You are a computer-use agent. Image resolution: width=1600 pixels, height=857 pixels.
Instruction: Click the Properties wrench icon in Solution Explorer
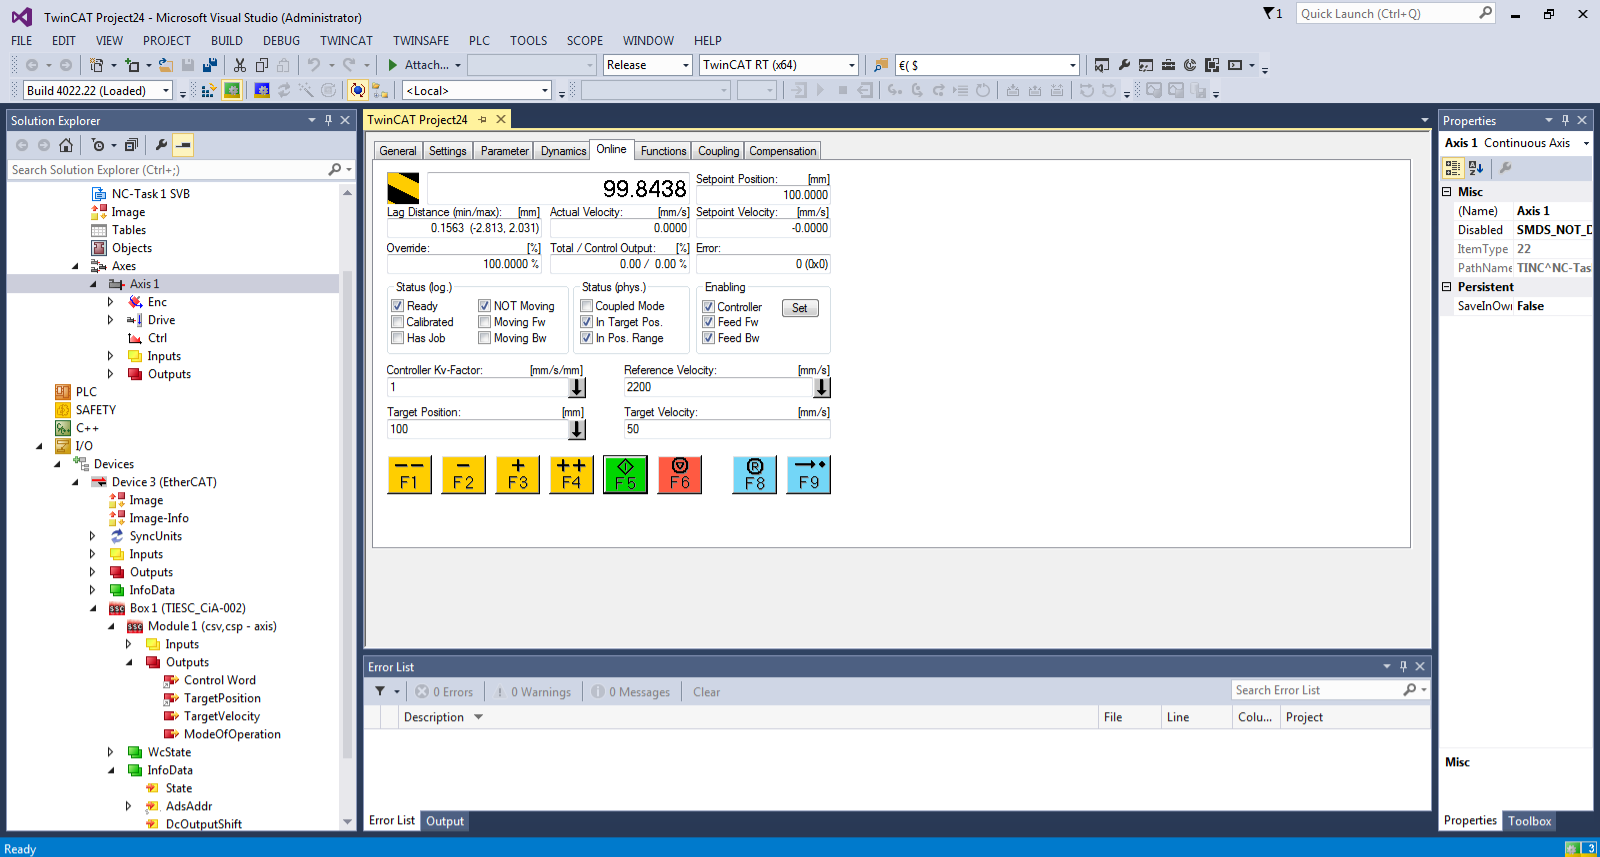click(161, 145)
